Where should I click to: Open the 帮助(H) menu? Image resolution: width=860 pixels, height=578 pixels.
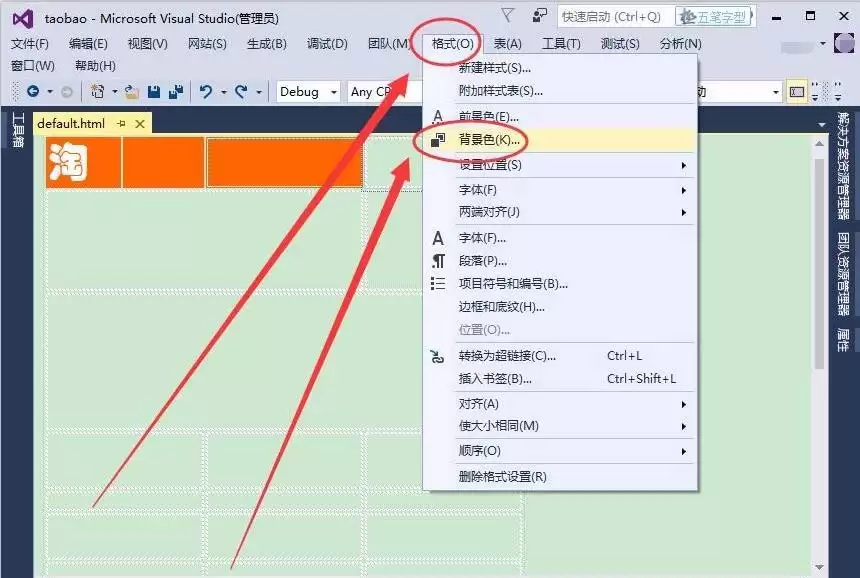point(95,66)
